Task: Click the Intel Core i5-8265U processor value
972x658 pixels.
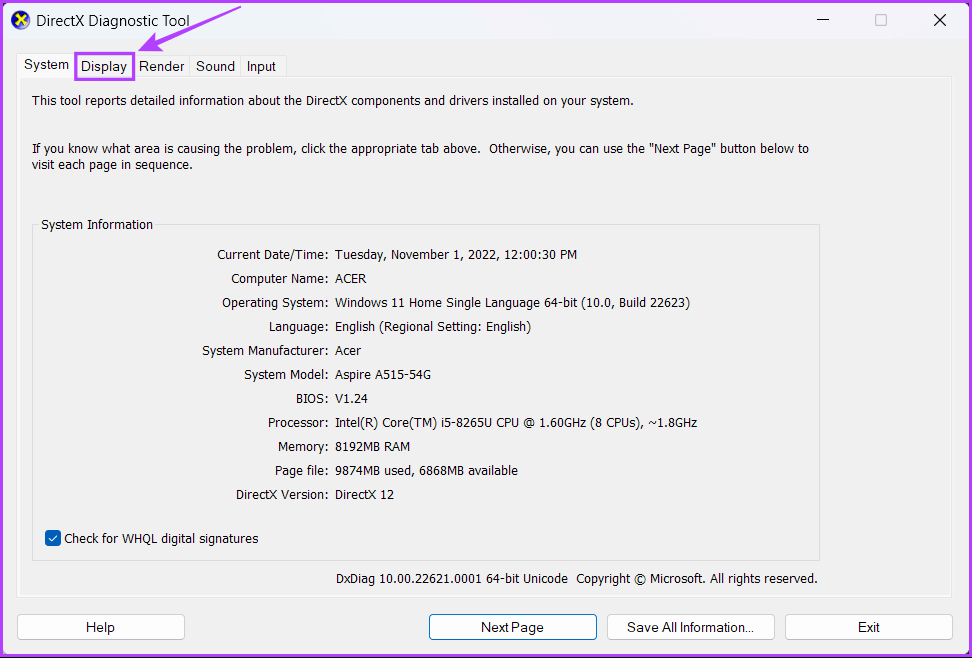Action: 516,422
